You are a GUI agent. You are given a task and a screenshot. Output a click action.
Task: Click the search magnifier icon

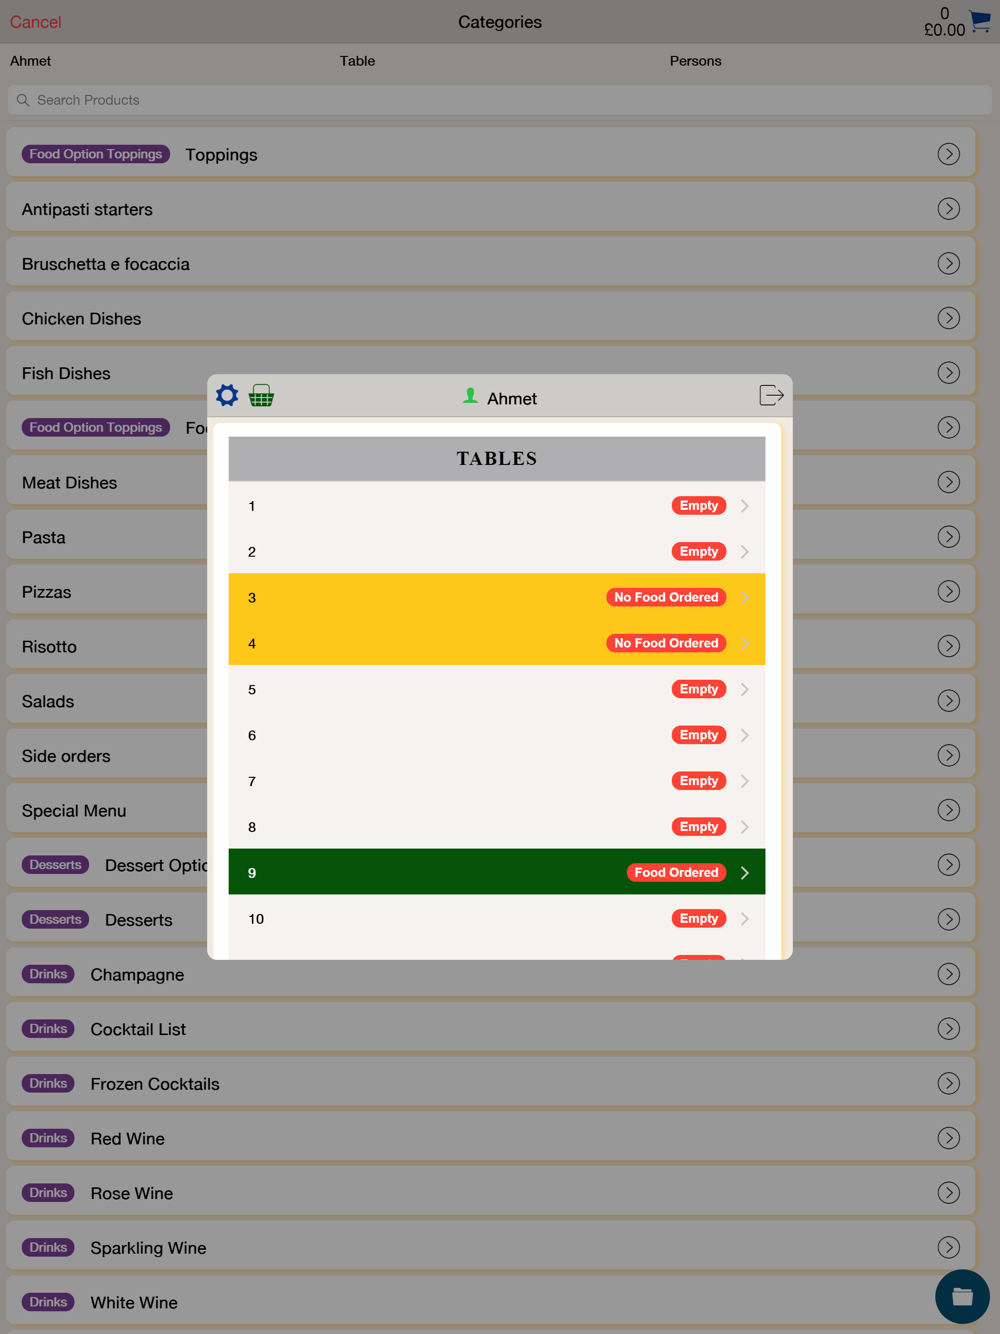23,100
